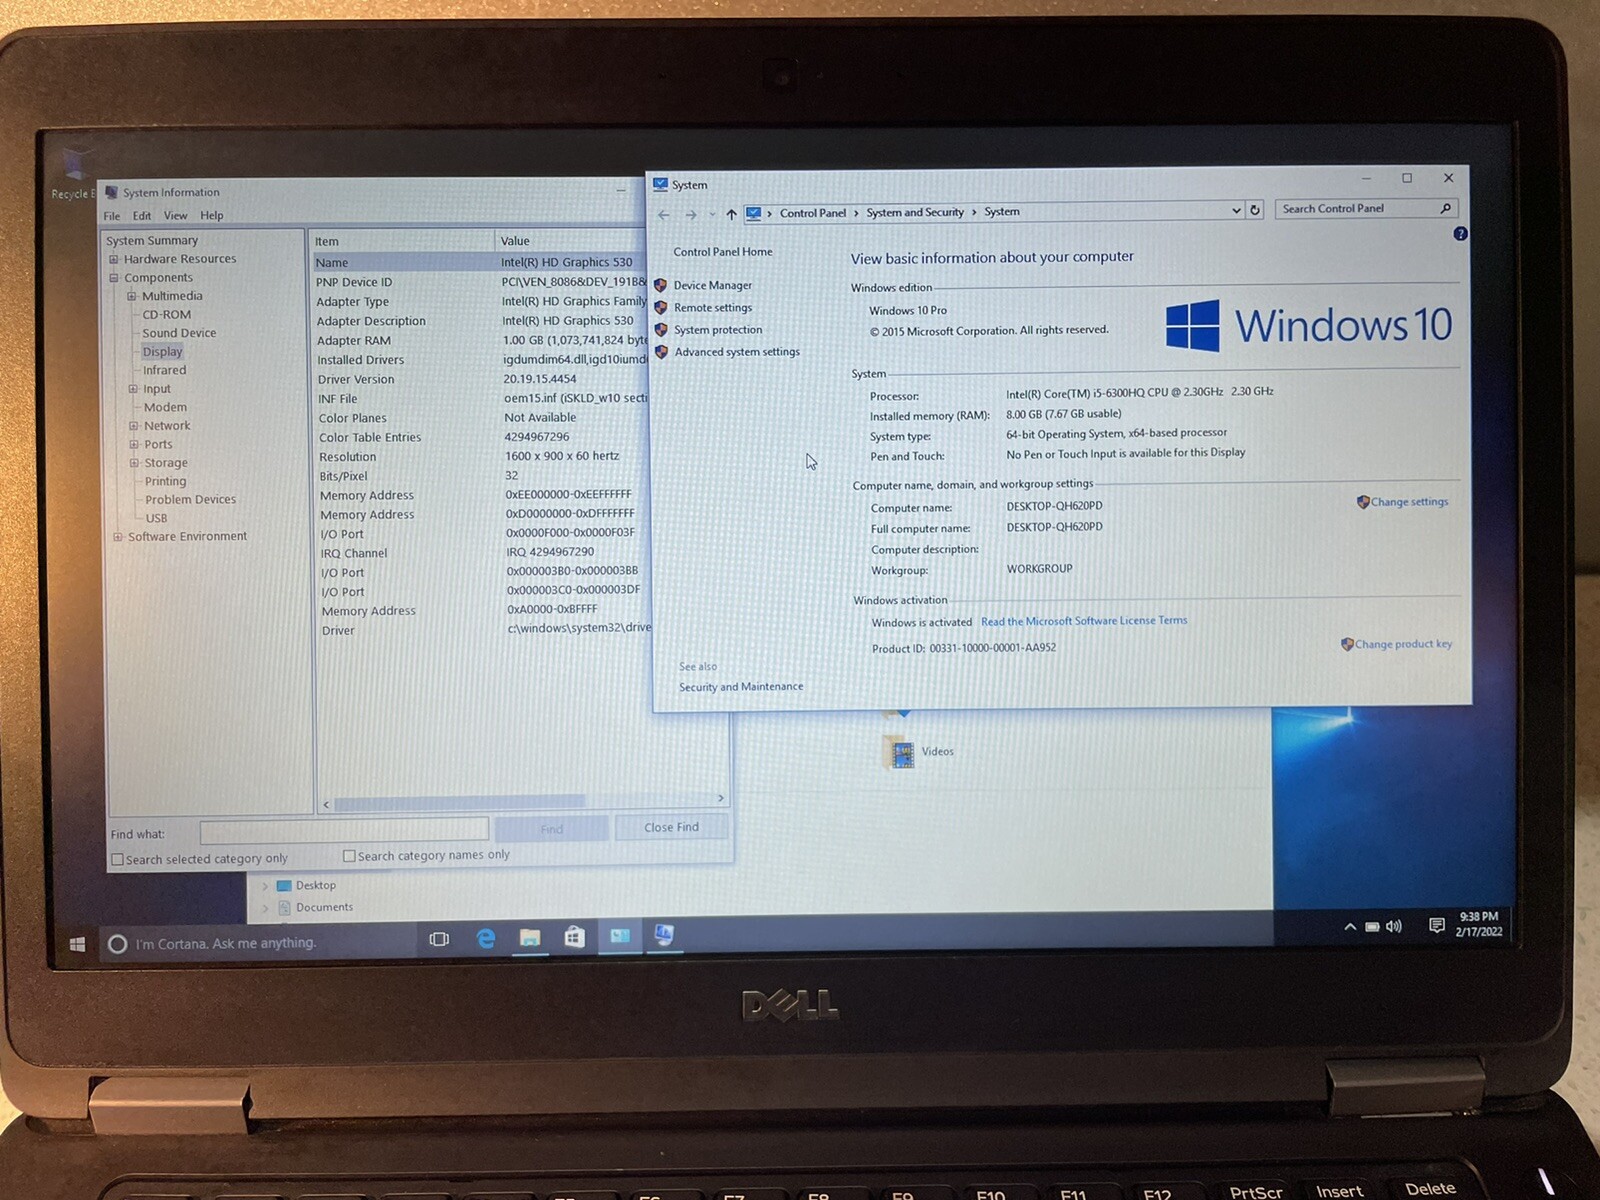Select Infrared in the tree
Screen dimensions: 1600x1200
point(164,370)
